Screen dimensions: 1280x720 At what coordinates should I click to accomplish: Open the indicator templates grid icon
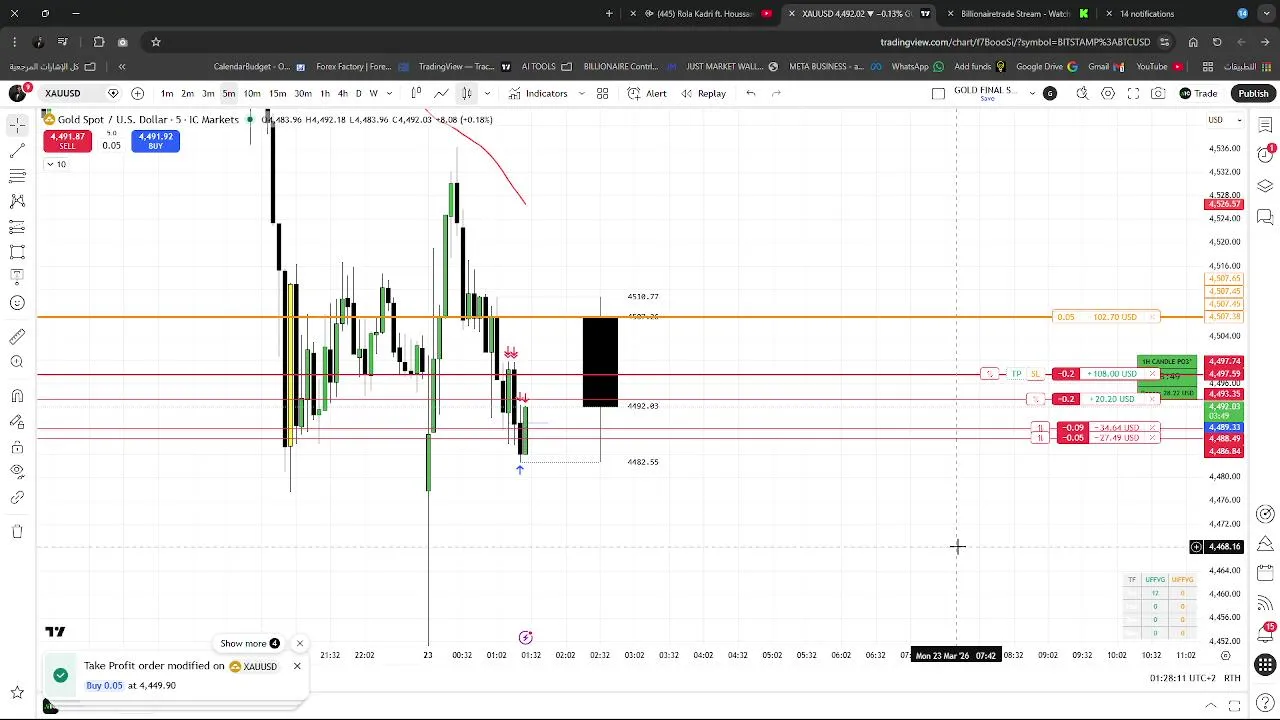[x=603, y=93]
